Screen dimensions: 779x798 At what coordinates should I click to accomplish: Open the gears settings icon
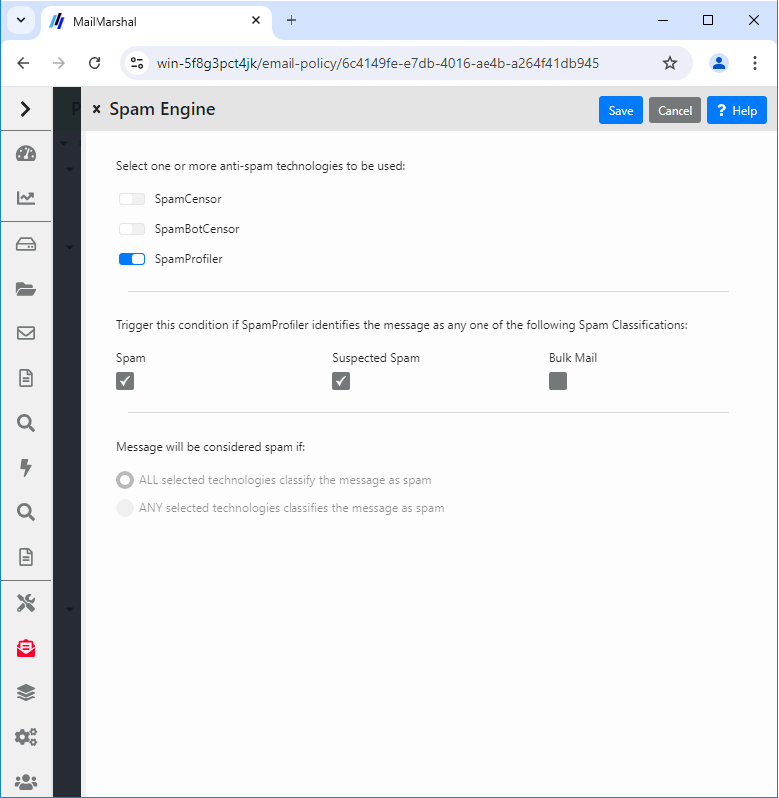pos(26,737)
